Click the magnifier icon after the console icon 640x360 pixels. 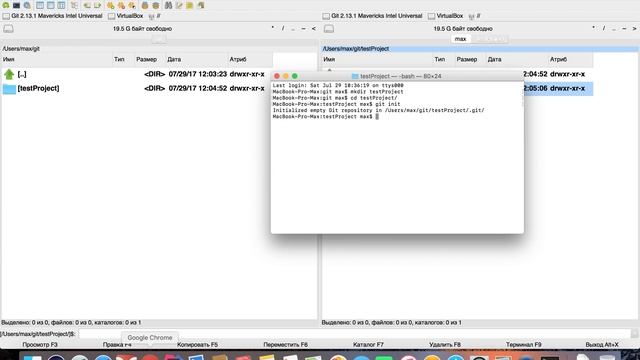27,5
